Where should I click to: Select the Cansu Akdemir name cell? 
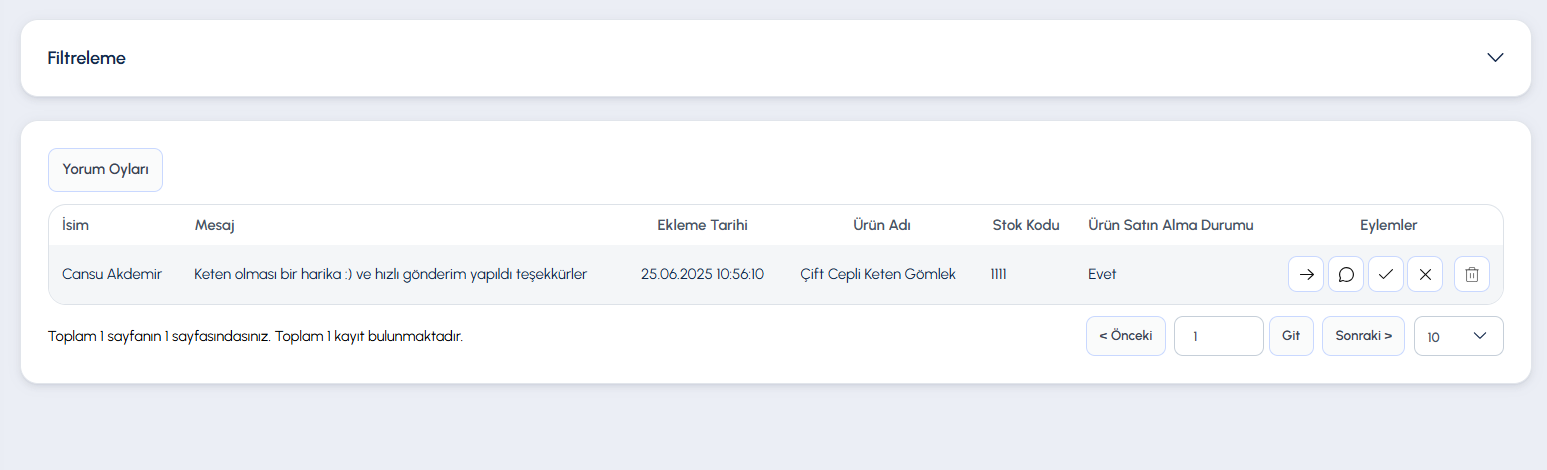(x=112, y=274)
